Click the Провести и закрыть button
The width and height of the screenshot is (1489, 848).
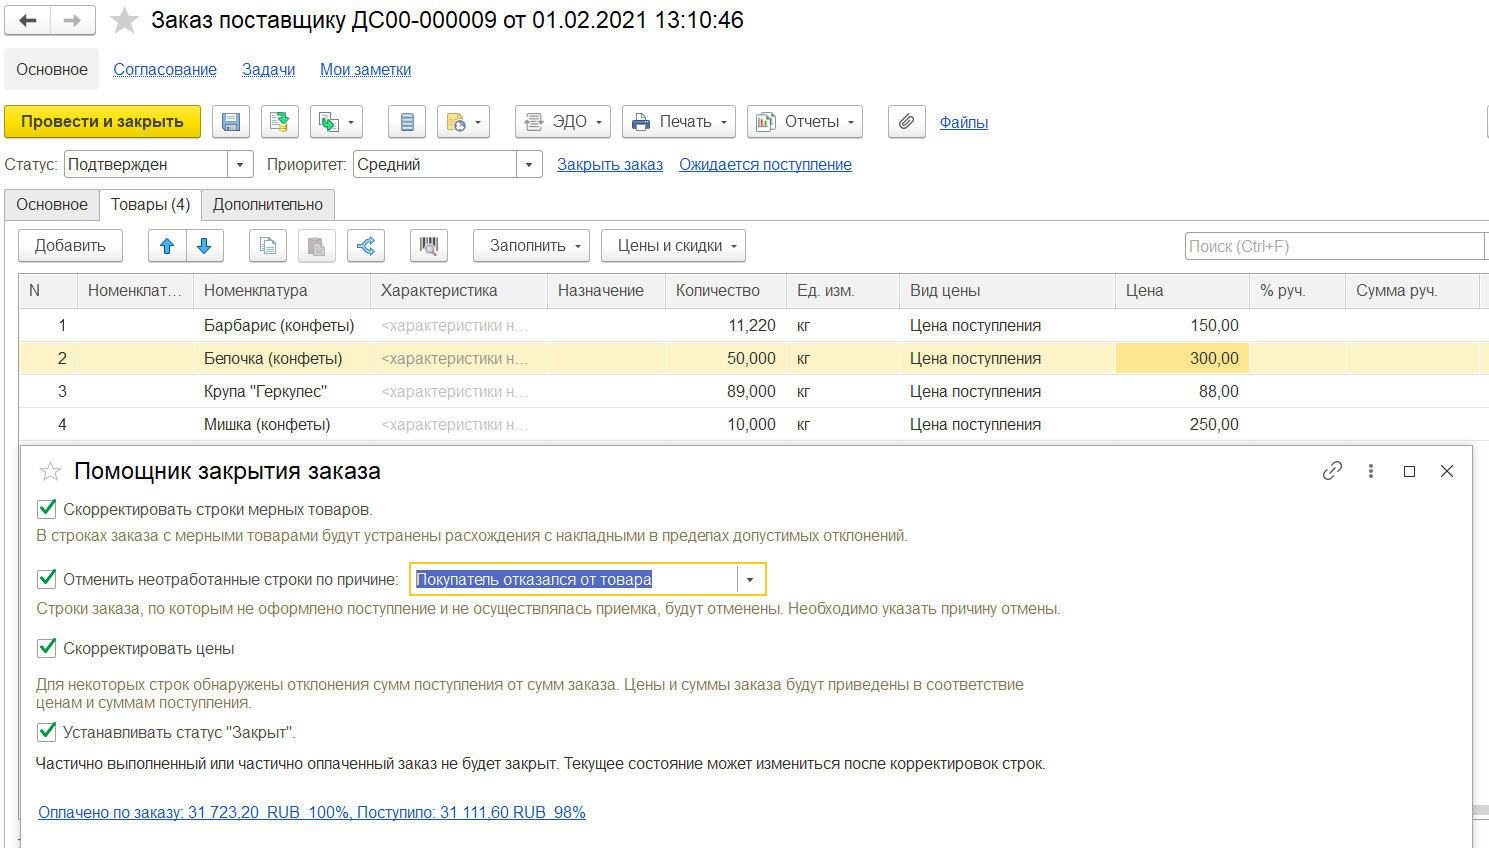[102, 122]
